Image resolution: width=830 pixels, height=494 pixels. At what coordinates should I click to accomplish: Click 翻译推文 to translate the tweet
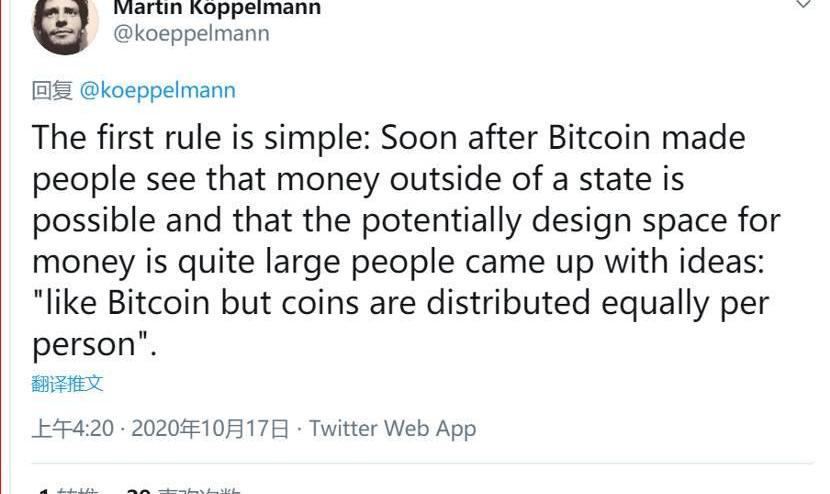67,384
